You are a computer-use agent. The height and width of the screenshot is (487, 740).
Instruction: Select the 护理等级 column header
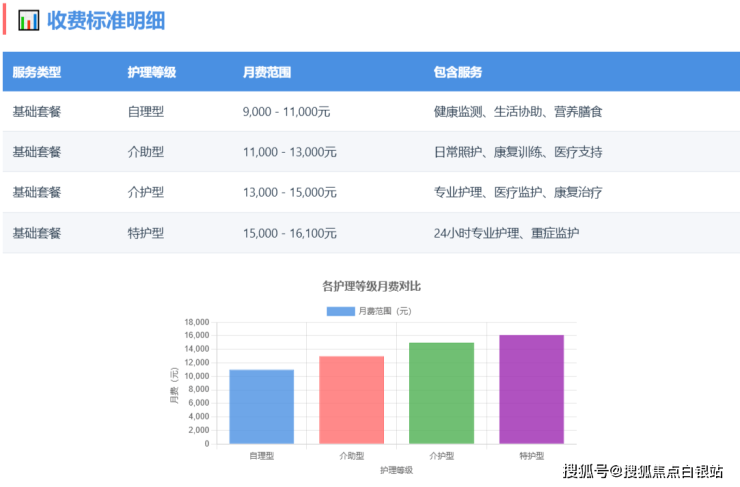[152, 72]
